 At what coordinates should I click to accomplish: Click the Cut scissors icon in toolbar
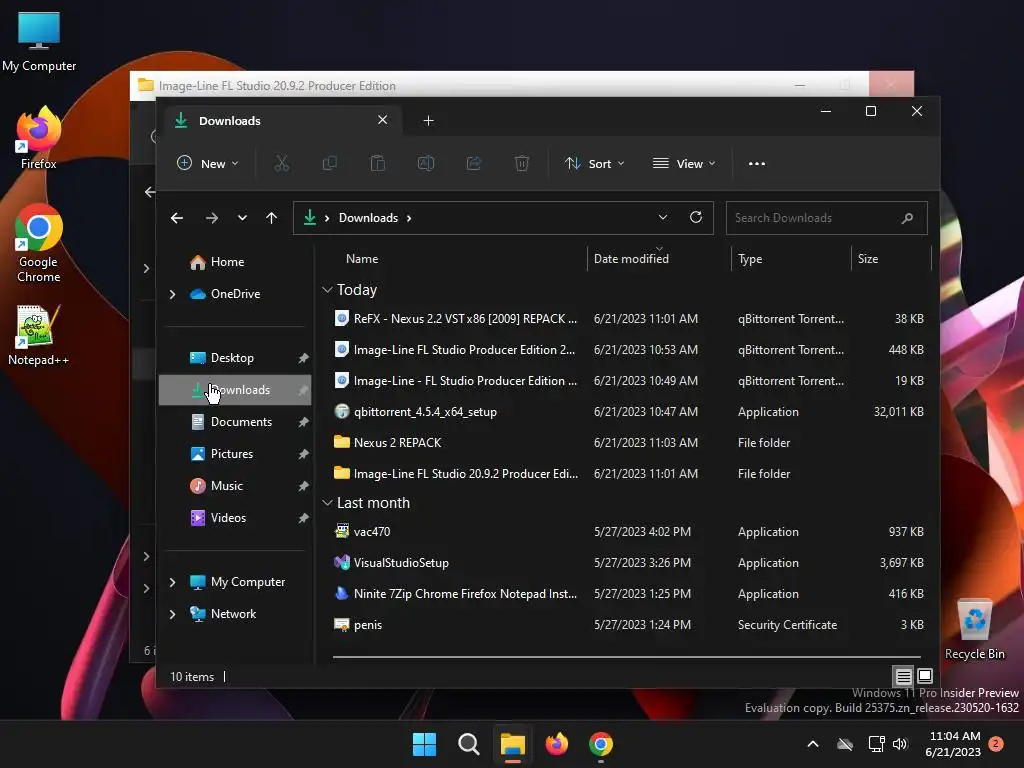(281, 163)
